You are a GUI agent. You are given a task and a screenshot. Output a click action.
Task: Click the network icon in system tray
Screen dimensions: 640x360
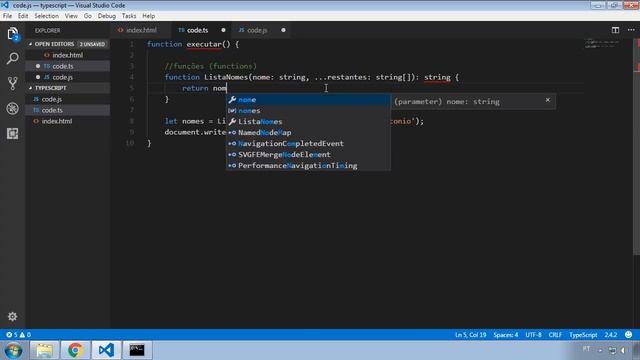pyautogui.click(x=612, y=350)
